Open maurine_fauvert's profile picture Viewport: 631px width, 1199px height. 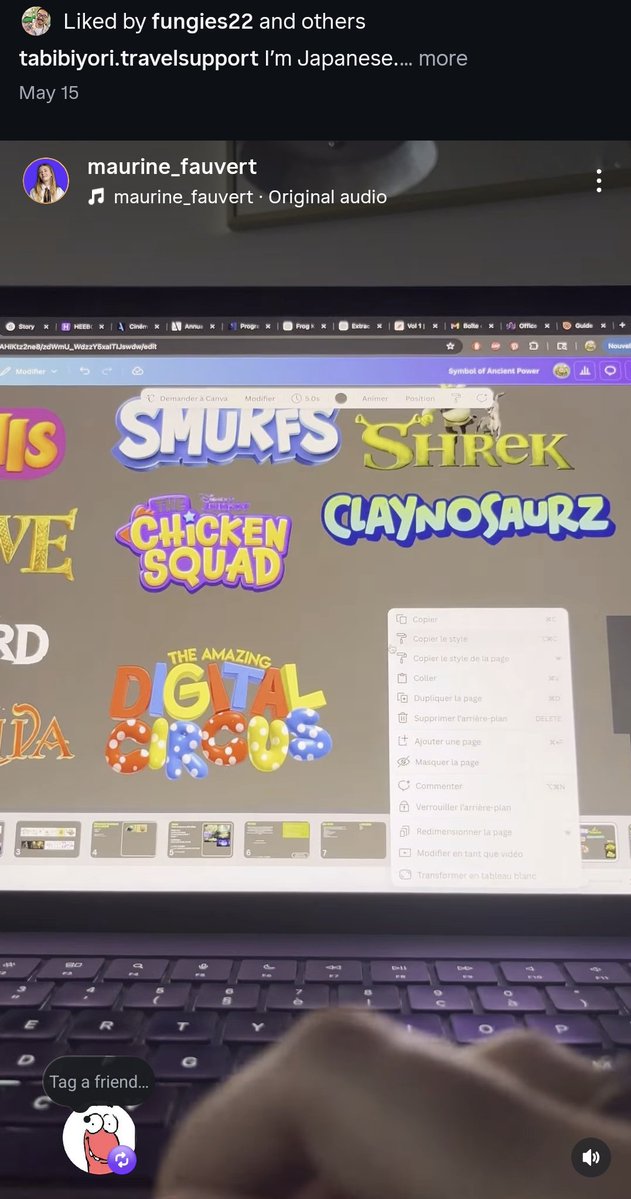(x=46, y=180)
